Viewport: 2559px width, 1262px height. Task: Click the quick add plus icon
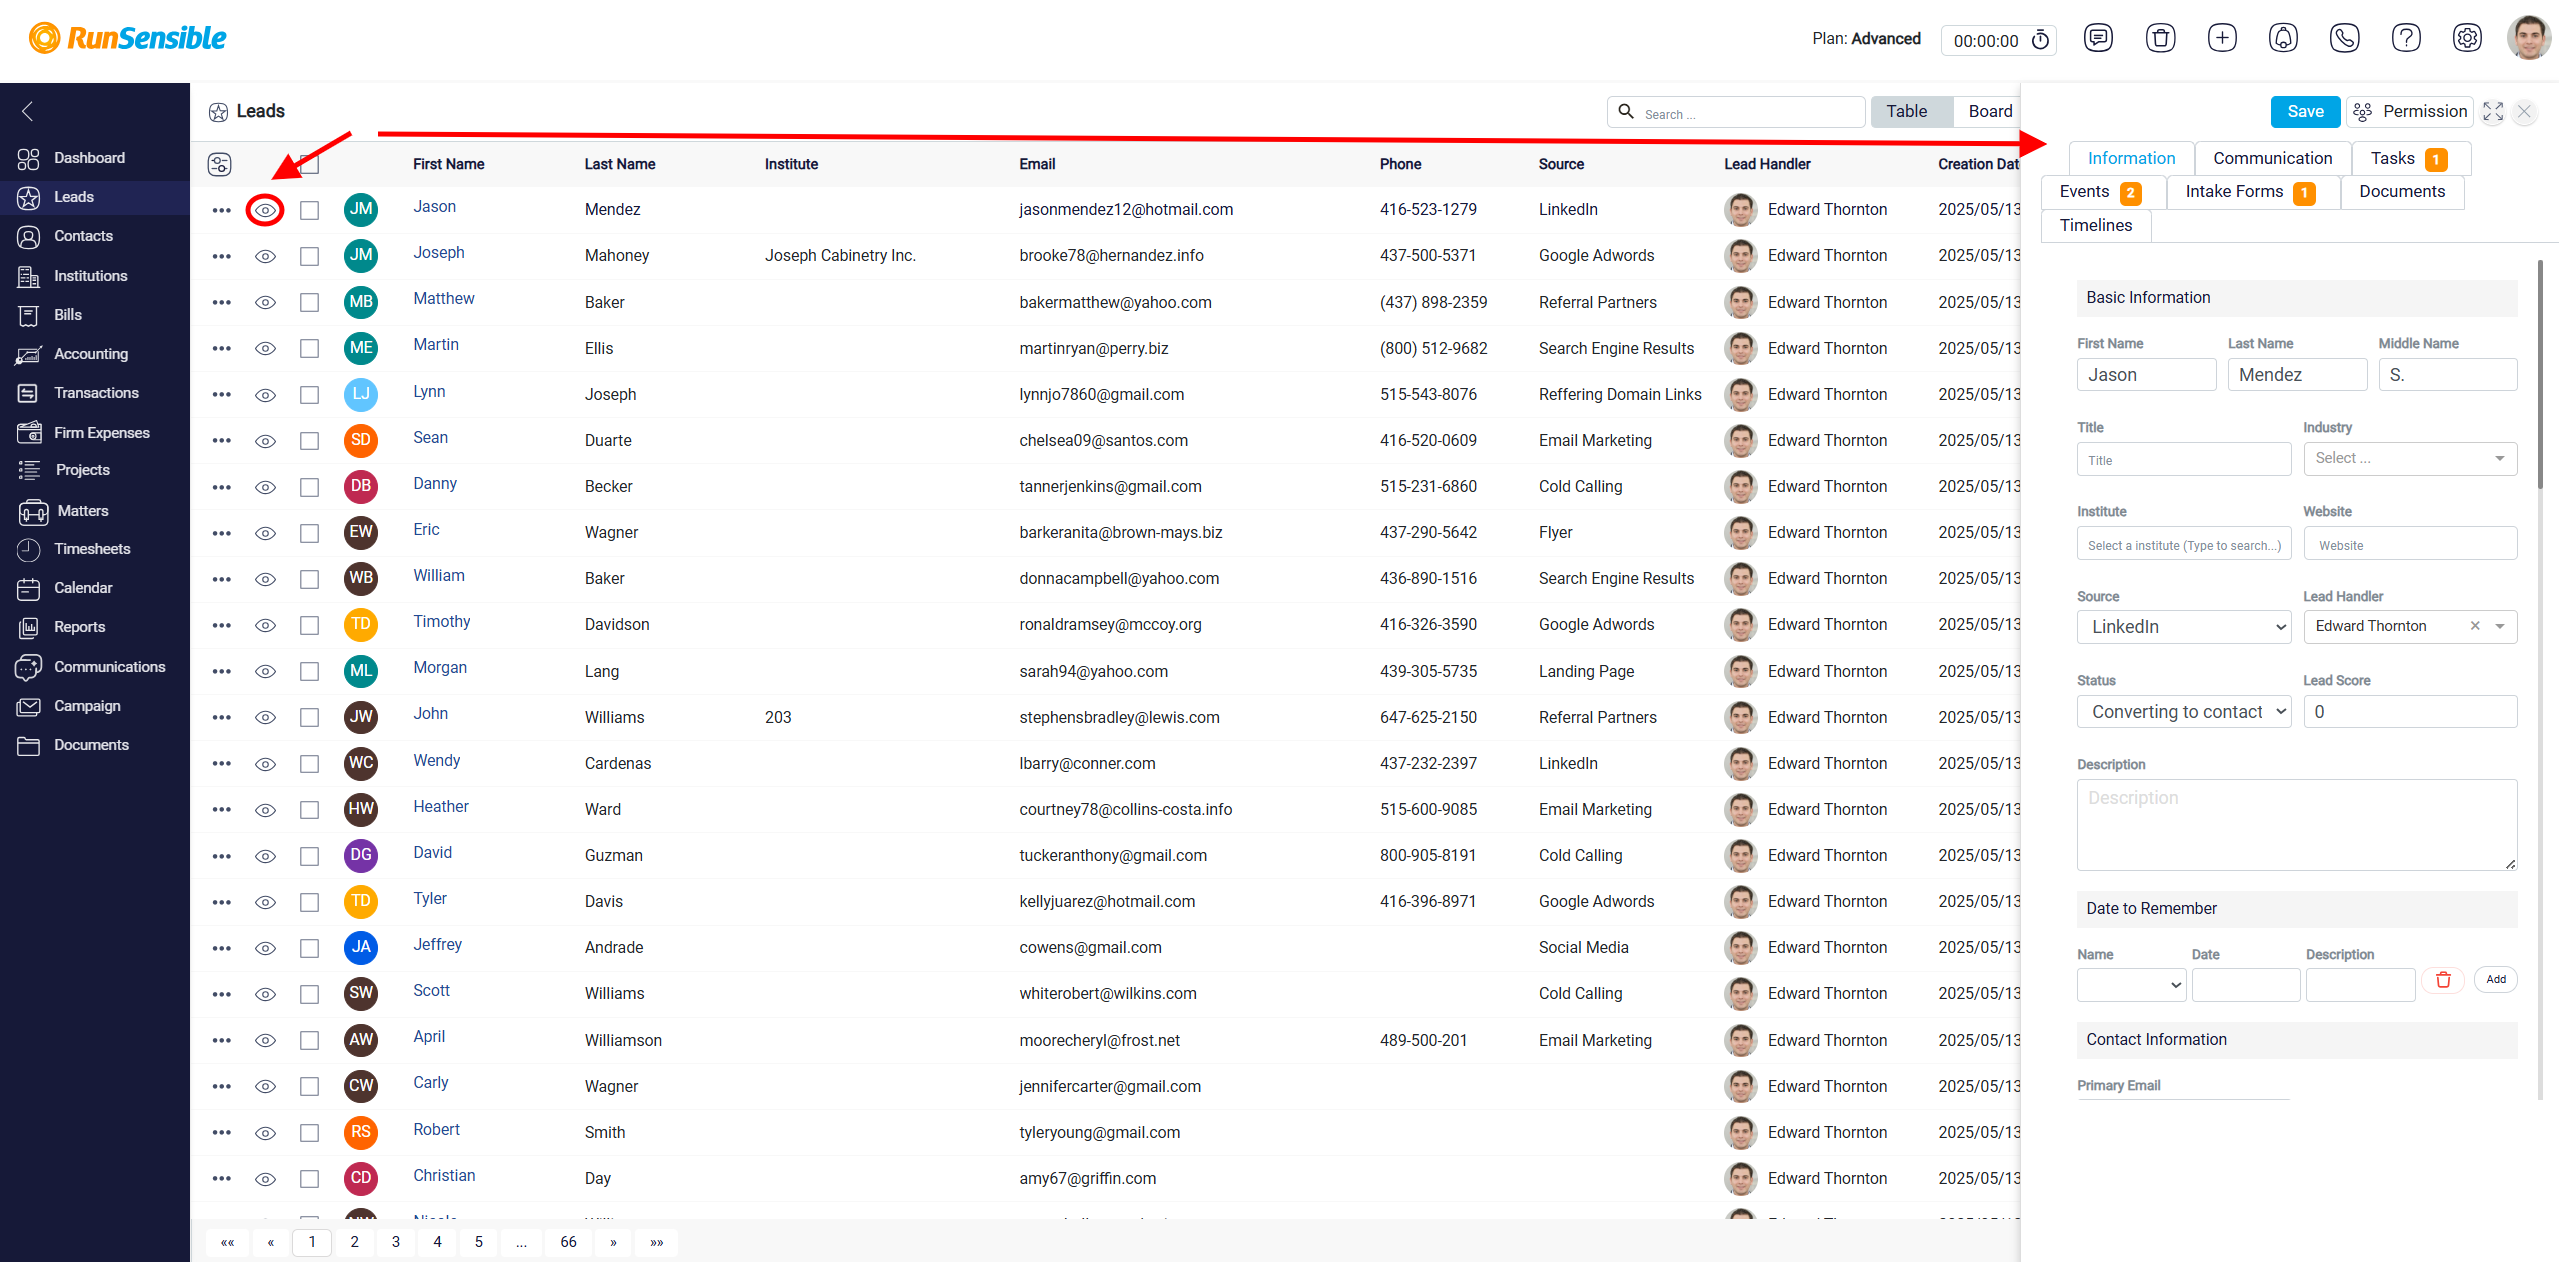tap(2222, 38)
